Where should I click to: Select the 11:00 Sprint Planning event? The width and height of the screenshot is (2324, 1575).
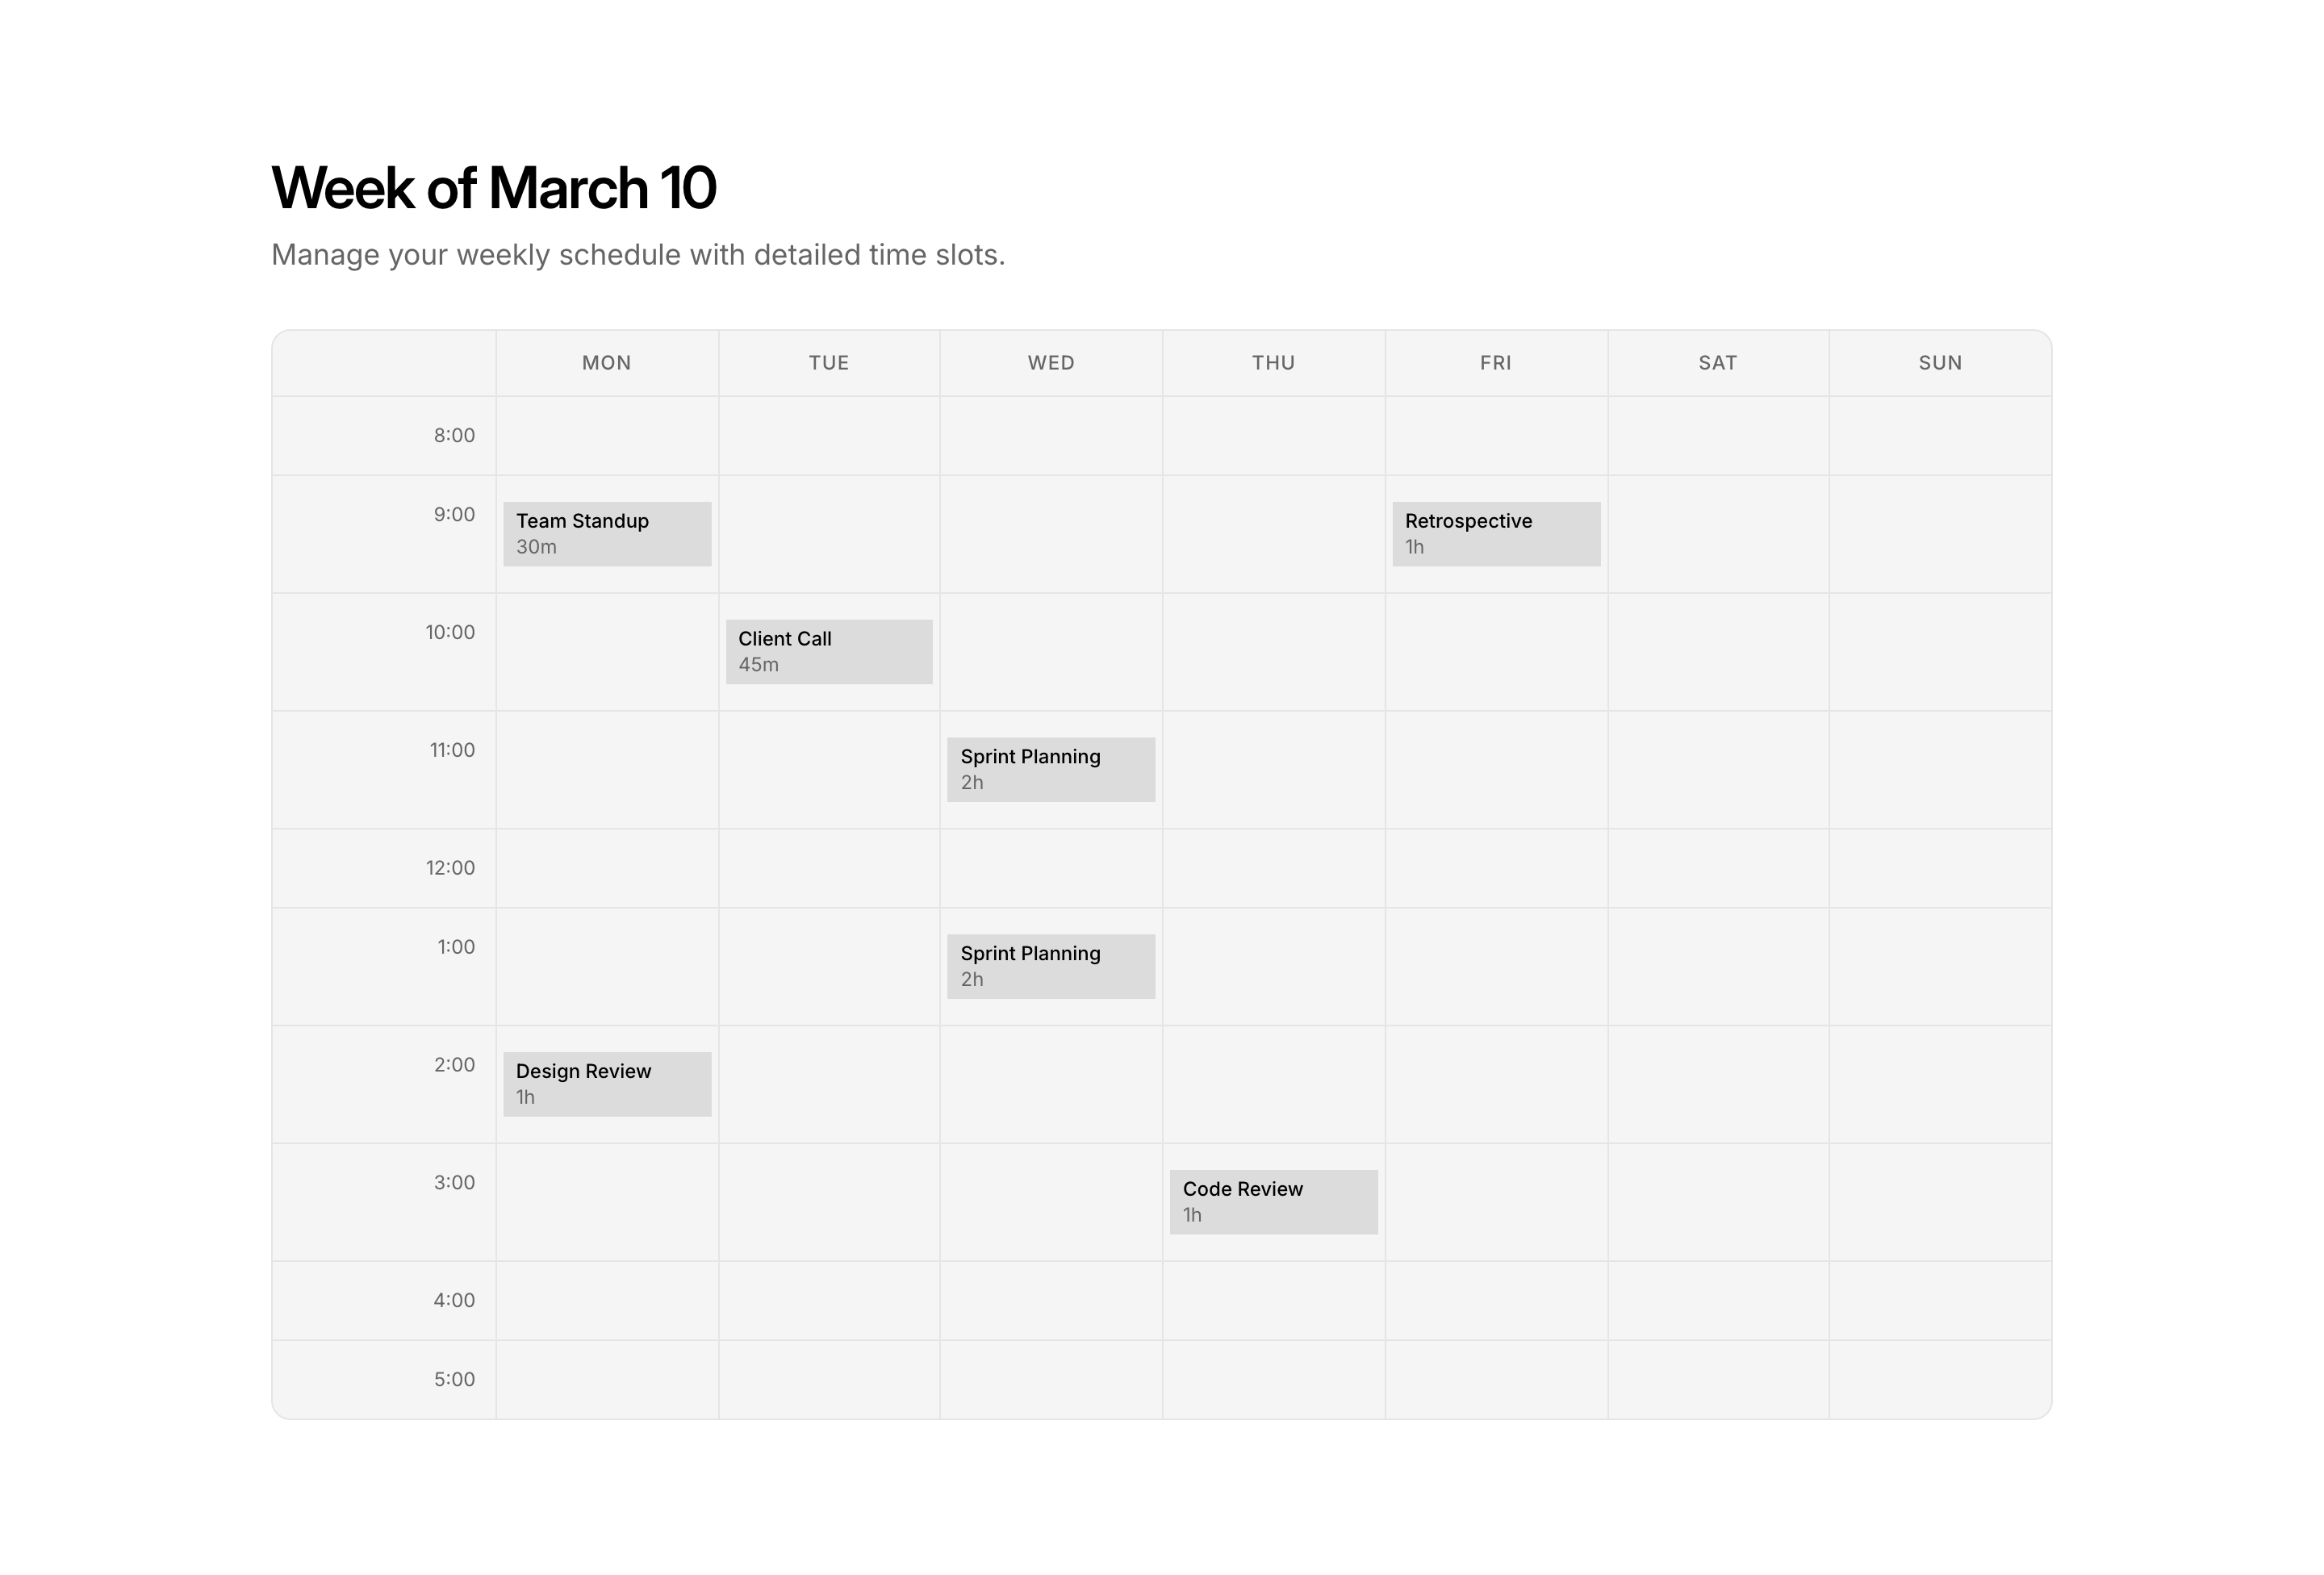tap(1051, 770)
